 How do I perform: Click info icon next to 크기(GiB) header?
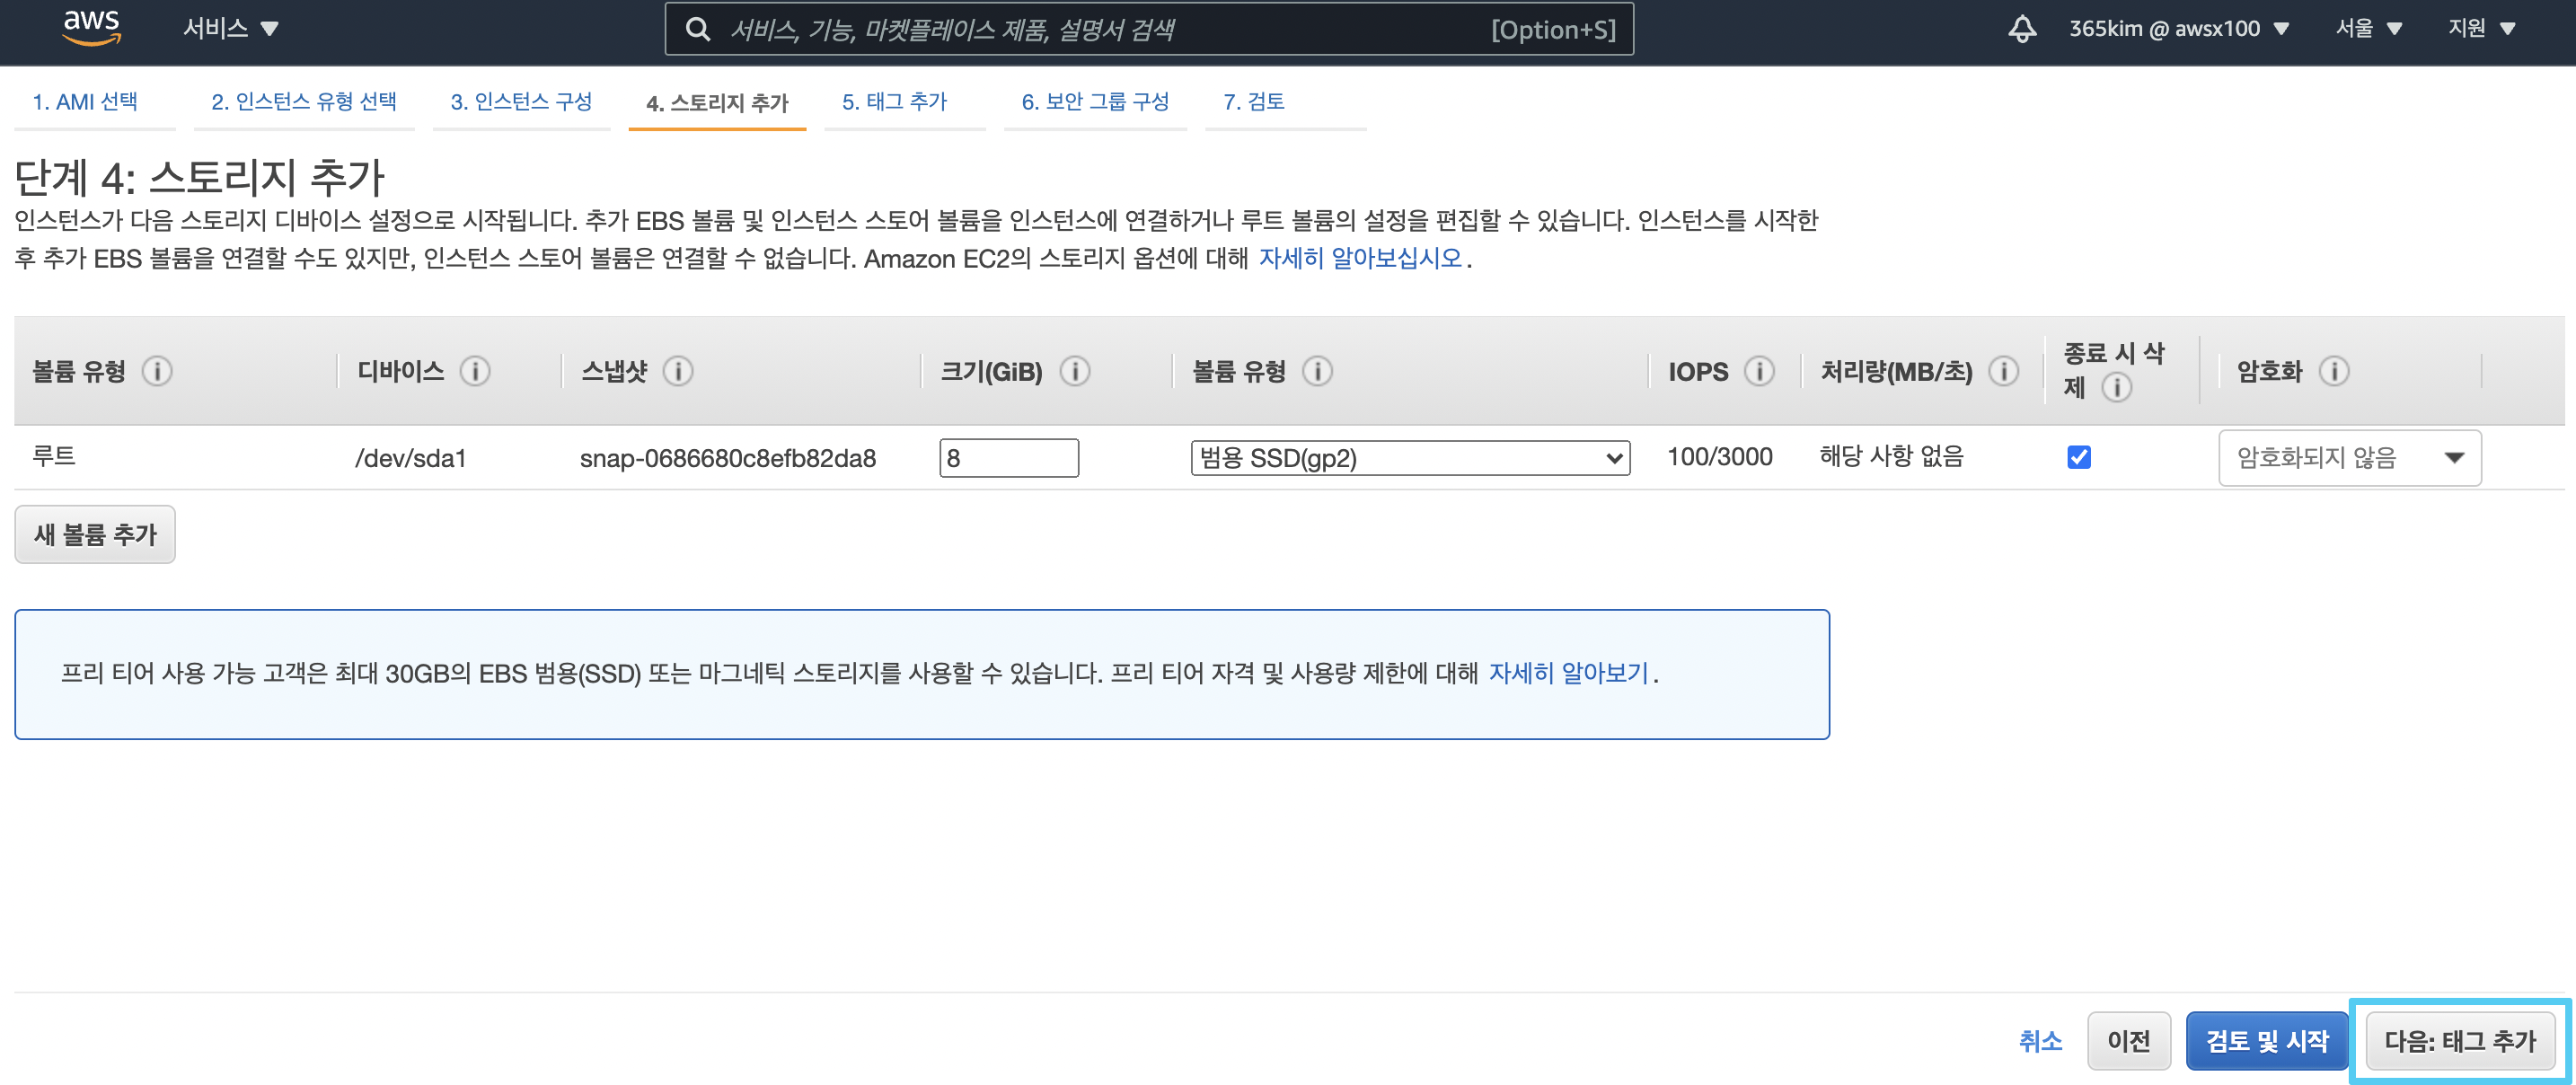(1075, 372)
